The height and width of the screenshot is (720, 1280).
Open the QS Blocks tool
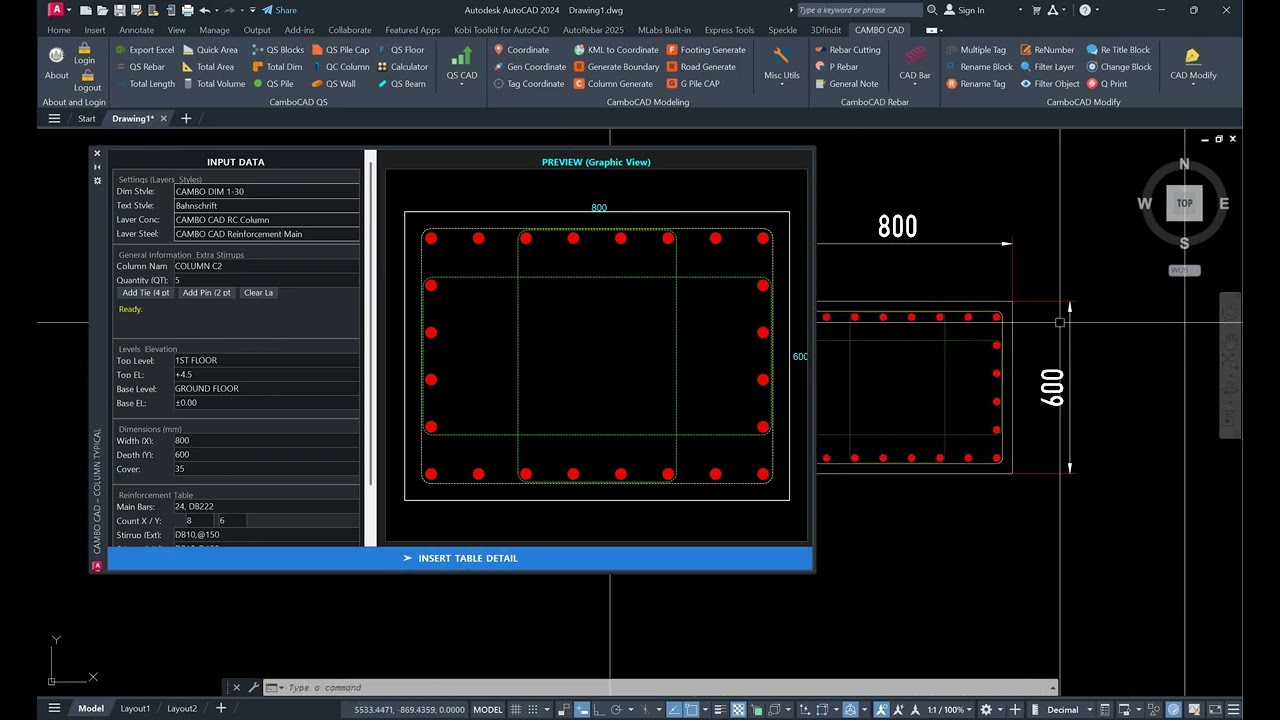click(278, 50)
